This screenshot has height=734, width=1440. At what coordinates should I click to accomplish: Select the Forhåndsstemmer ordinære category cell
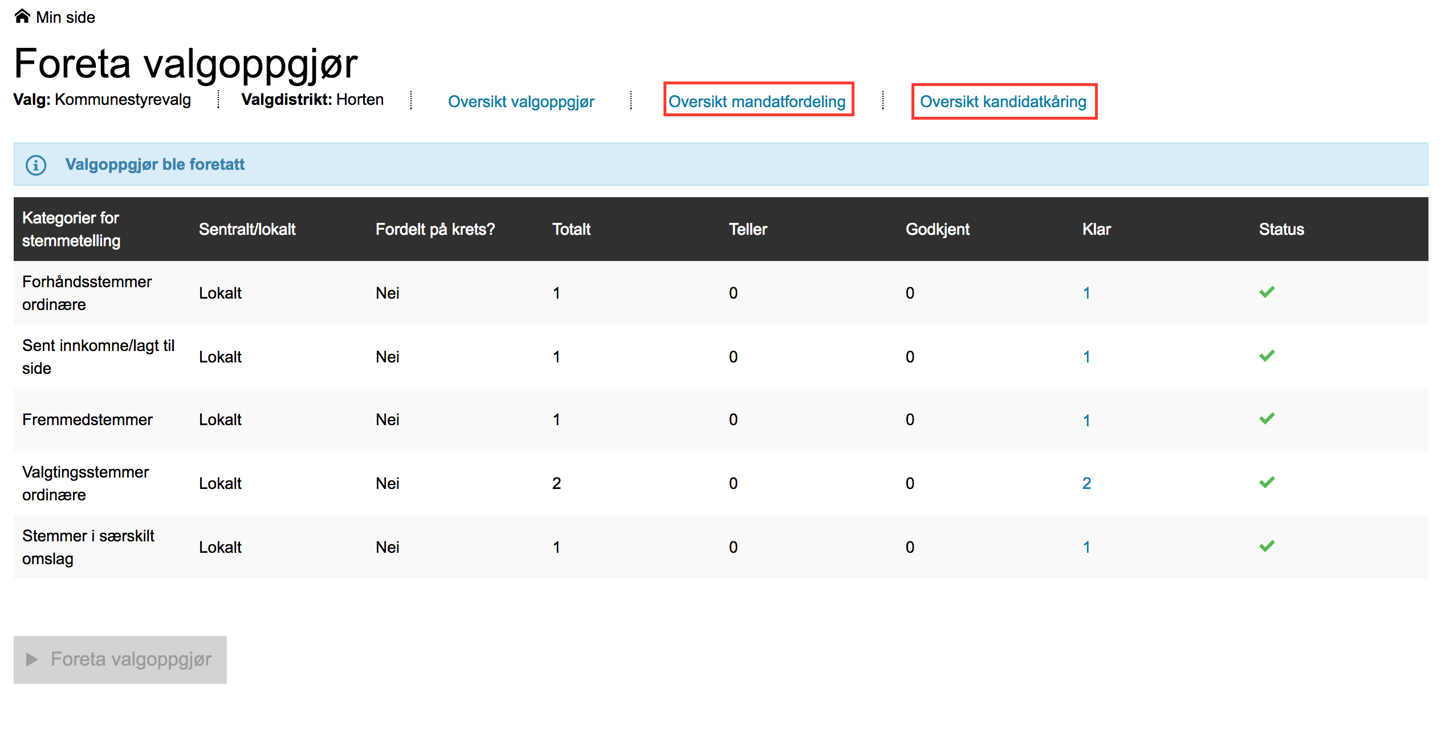87,293
